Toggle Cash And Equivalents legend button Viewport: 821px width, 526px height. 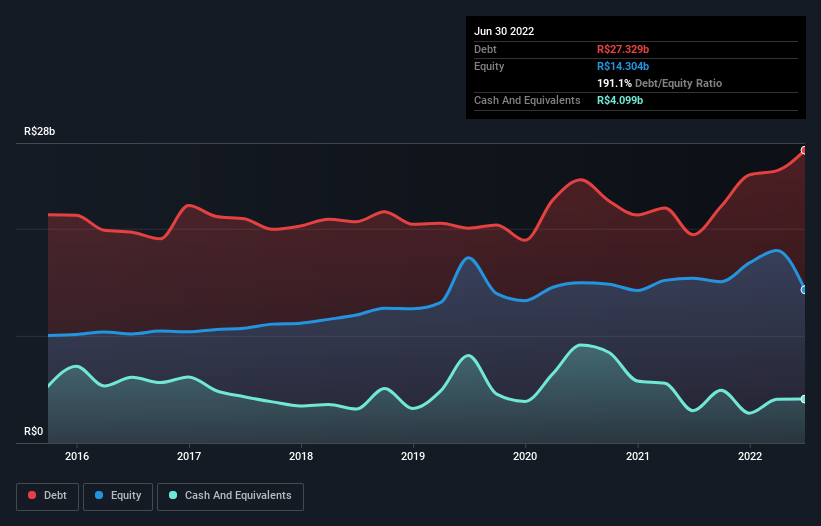click(230, 496)
